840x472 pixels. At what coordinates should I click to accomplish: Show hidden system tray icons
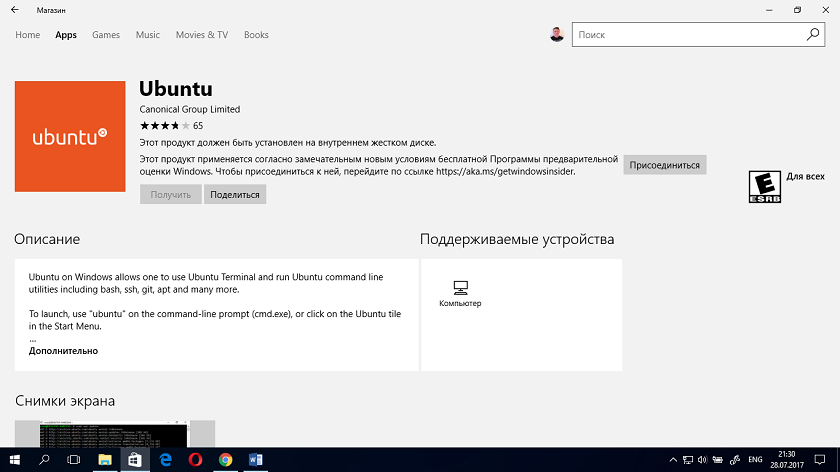[673, 460]
